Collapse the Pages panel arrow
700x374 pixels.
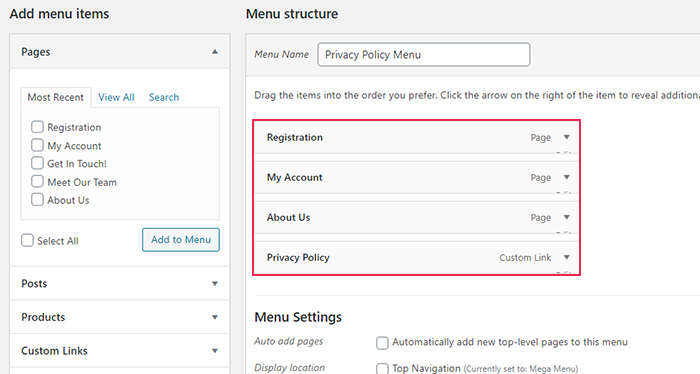point(215,52)
